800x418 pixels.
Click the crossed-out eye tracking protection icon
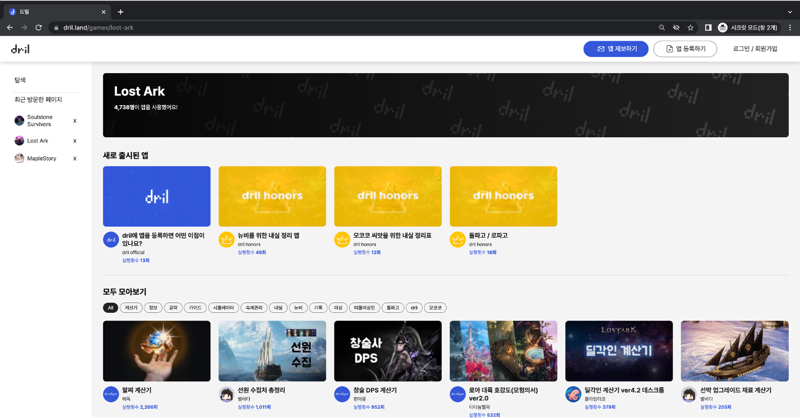tap(676, 28)
